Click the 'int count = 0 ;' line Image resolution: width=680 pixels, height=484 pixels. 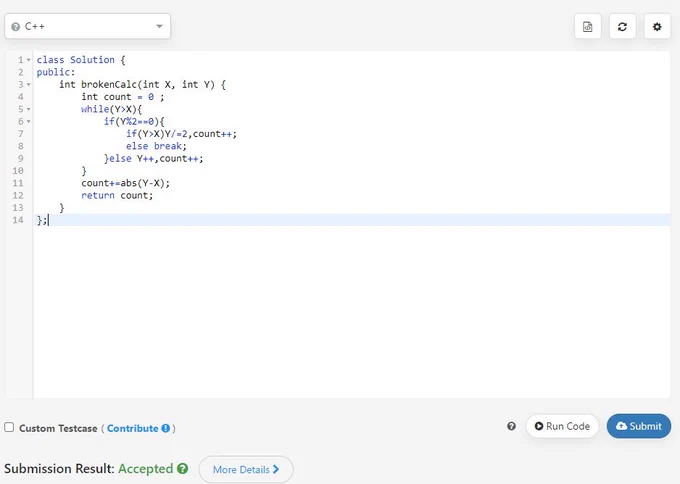point(123,97)
